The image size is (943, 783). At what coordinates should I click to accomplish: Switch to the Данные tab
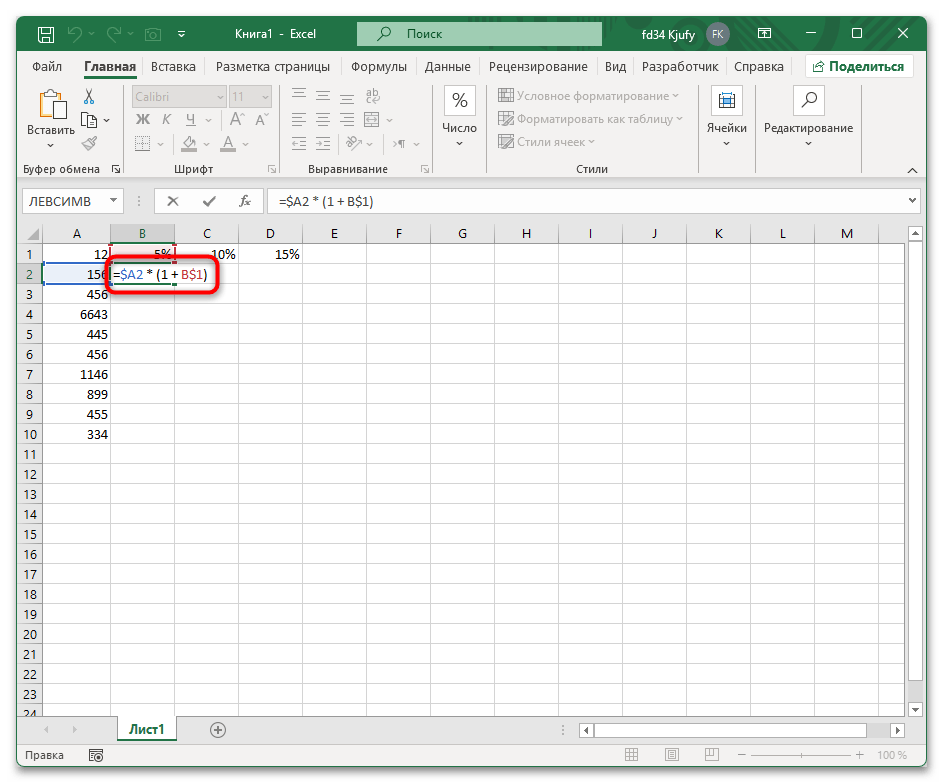pyautogui.click(x=447, y=67)
